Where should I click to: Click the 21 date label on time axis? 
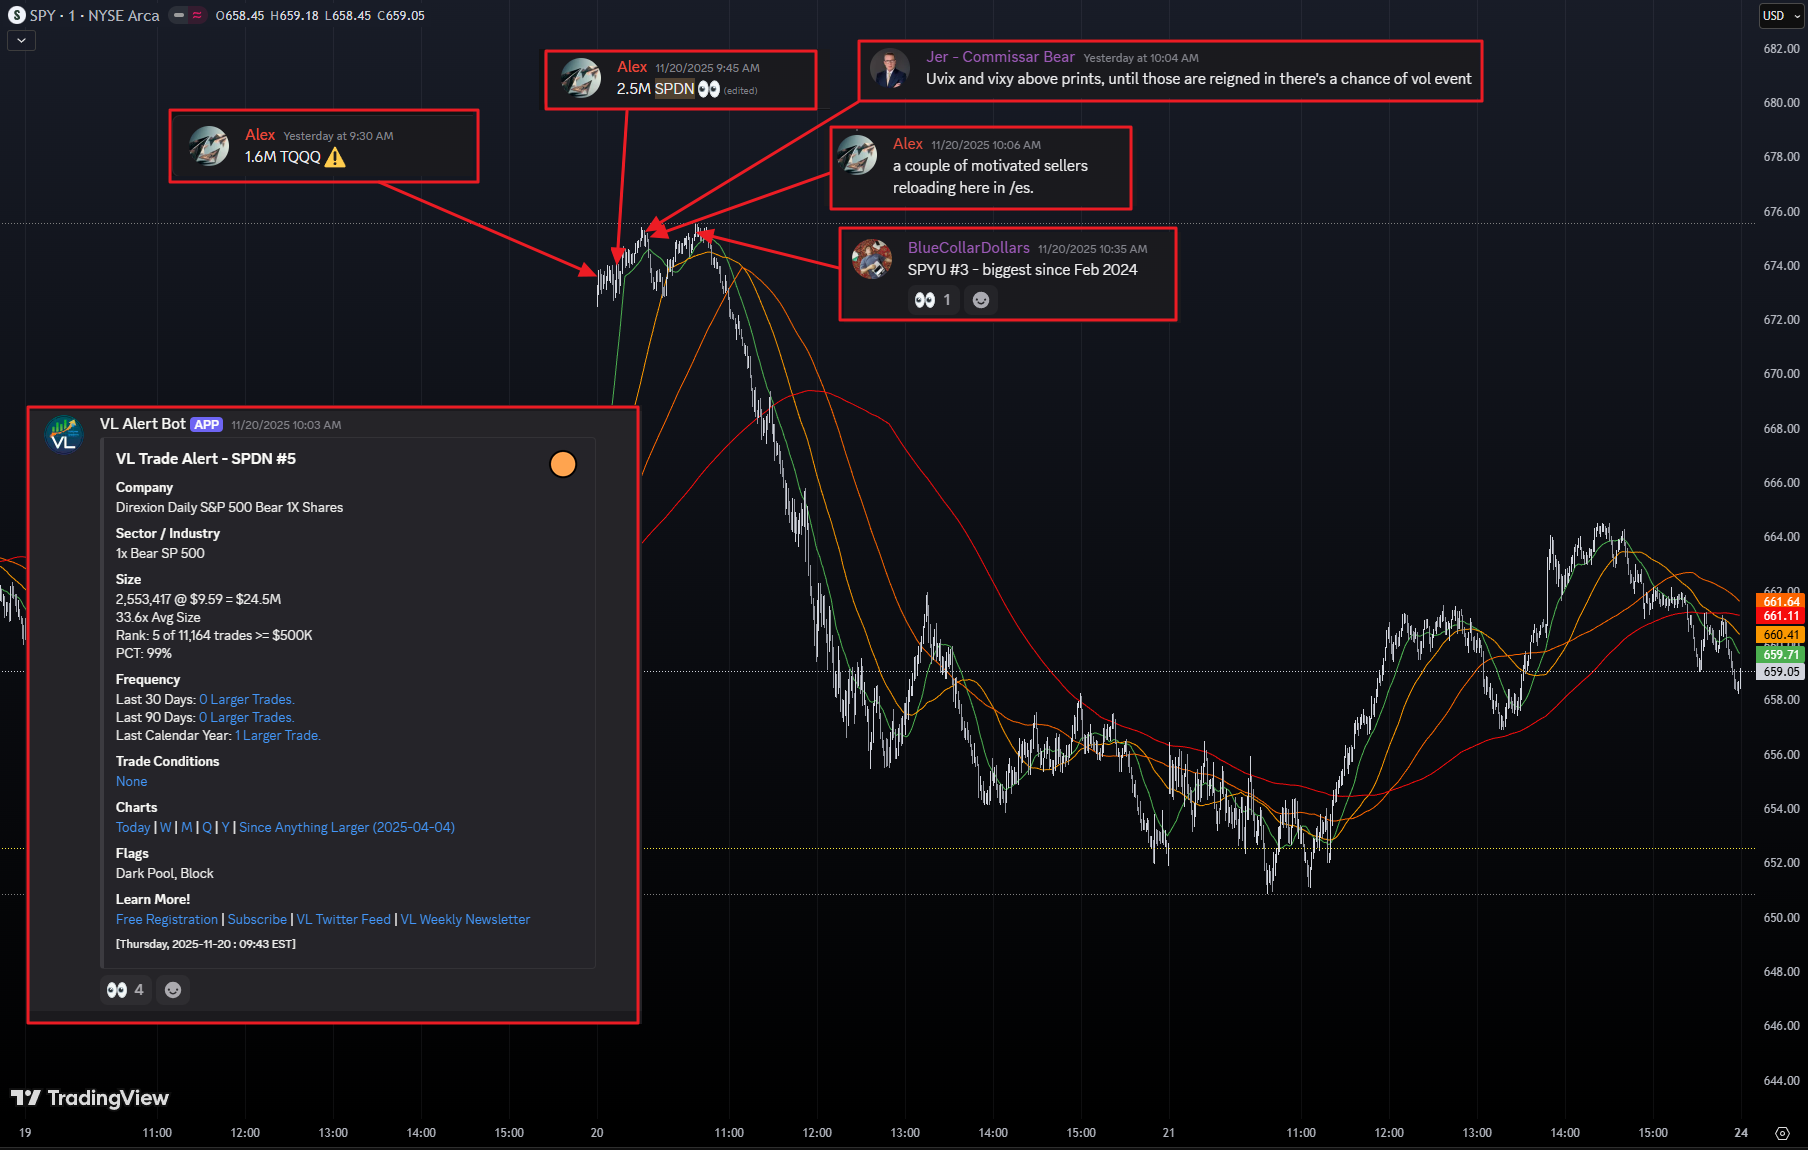pos(1169,1133)
